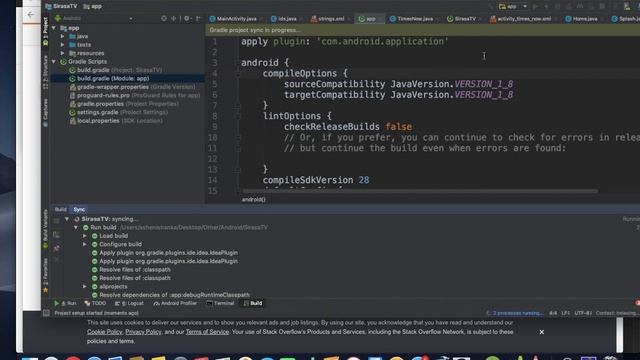Click the collapse-all icon in Project panel header
Image resolution: width=640 pixels, height=360 pixels.
point(173,18)
